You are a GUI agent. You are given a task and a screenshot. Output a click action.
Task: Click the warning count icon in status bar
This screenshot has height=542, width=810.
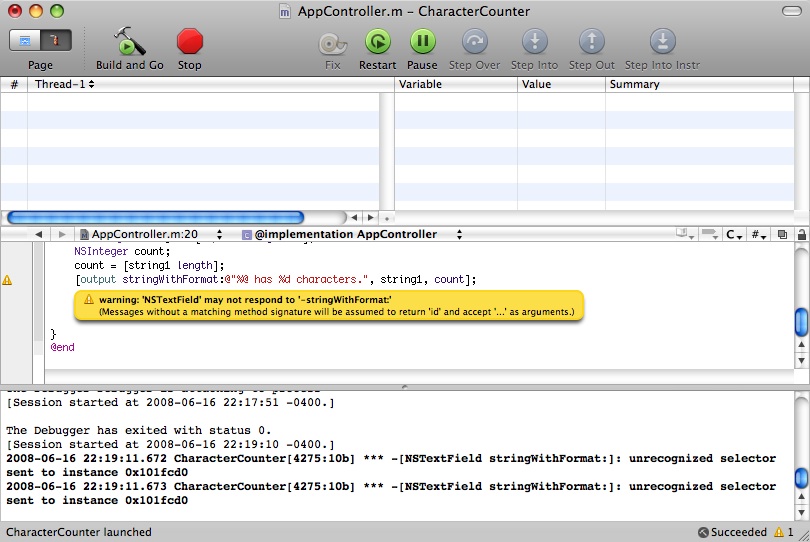click(779, 532)
